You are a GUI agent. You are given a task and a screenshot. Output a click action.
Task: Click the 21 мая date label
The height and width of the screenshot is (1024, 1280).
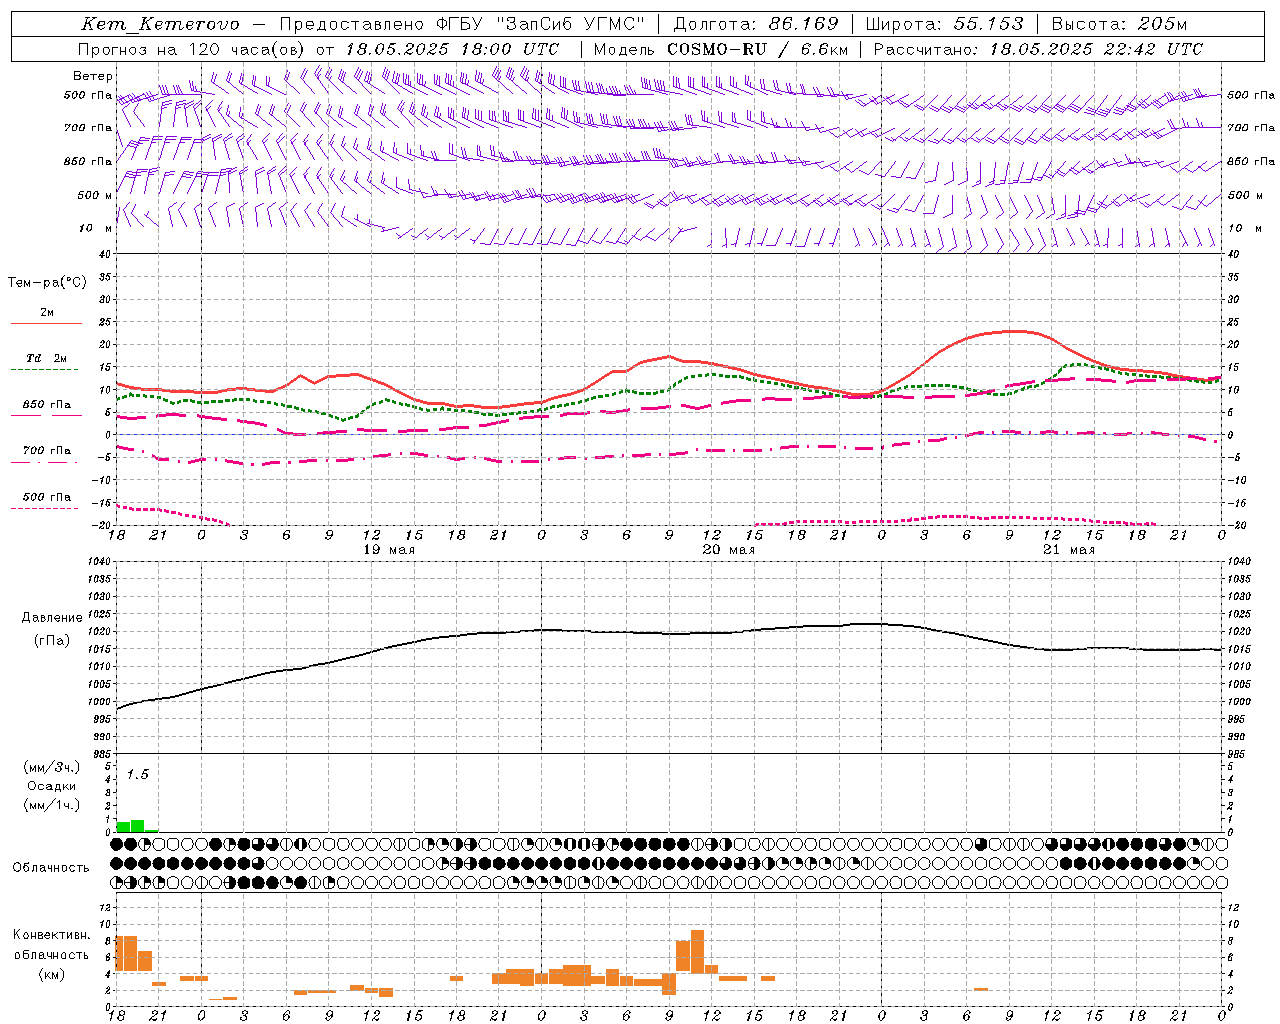tap(1069, 550)
